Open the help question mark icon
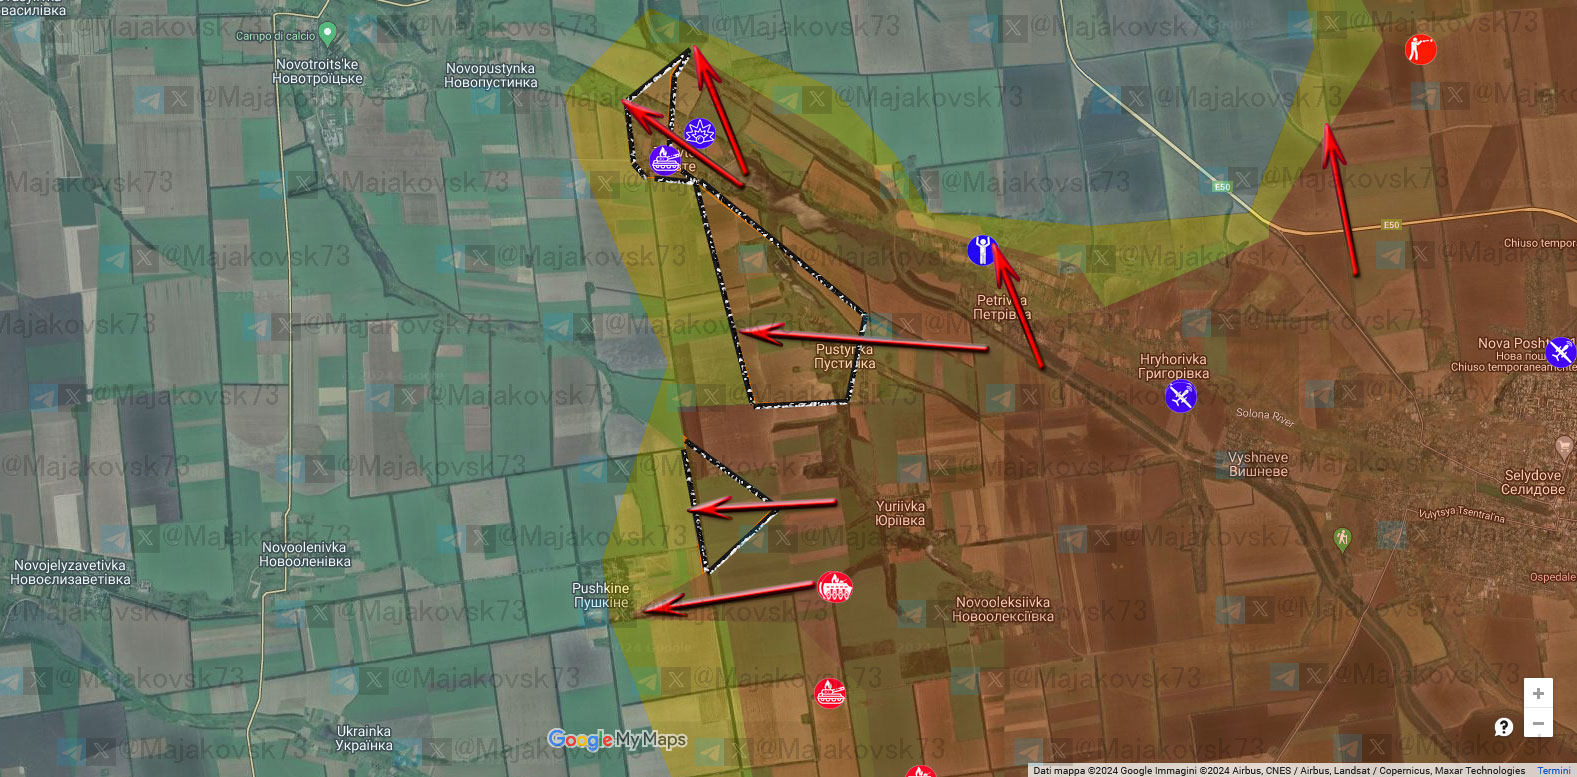1577x777 pixels. 1504,727
